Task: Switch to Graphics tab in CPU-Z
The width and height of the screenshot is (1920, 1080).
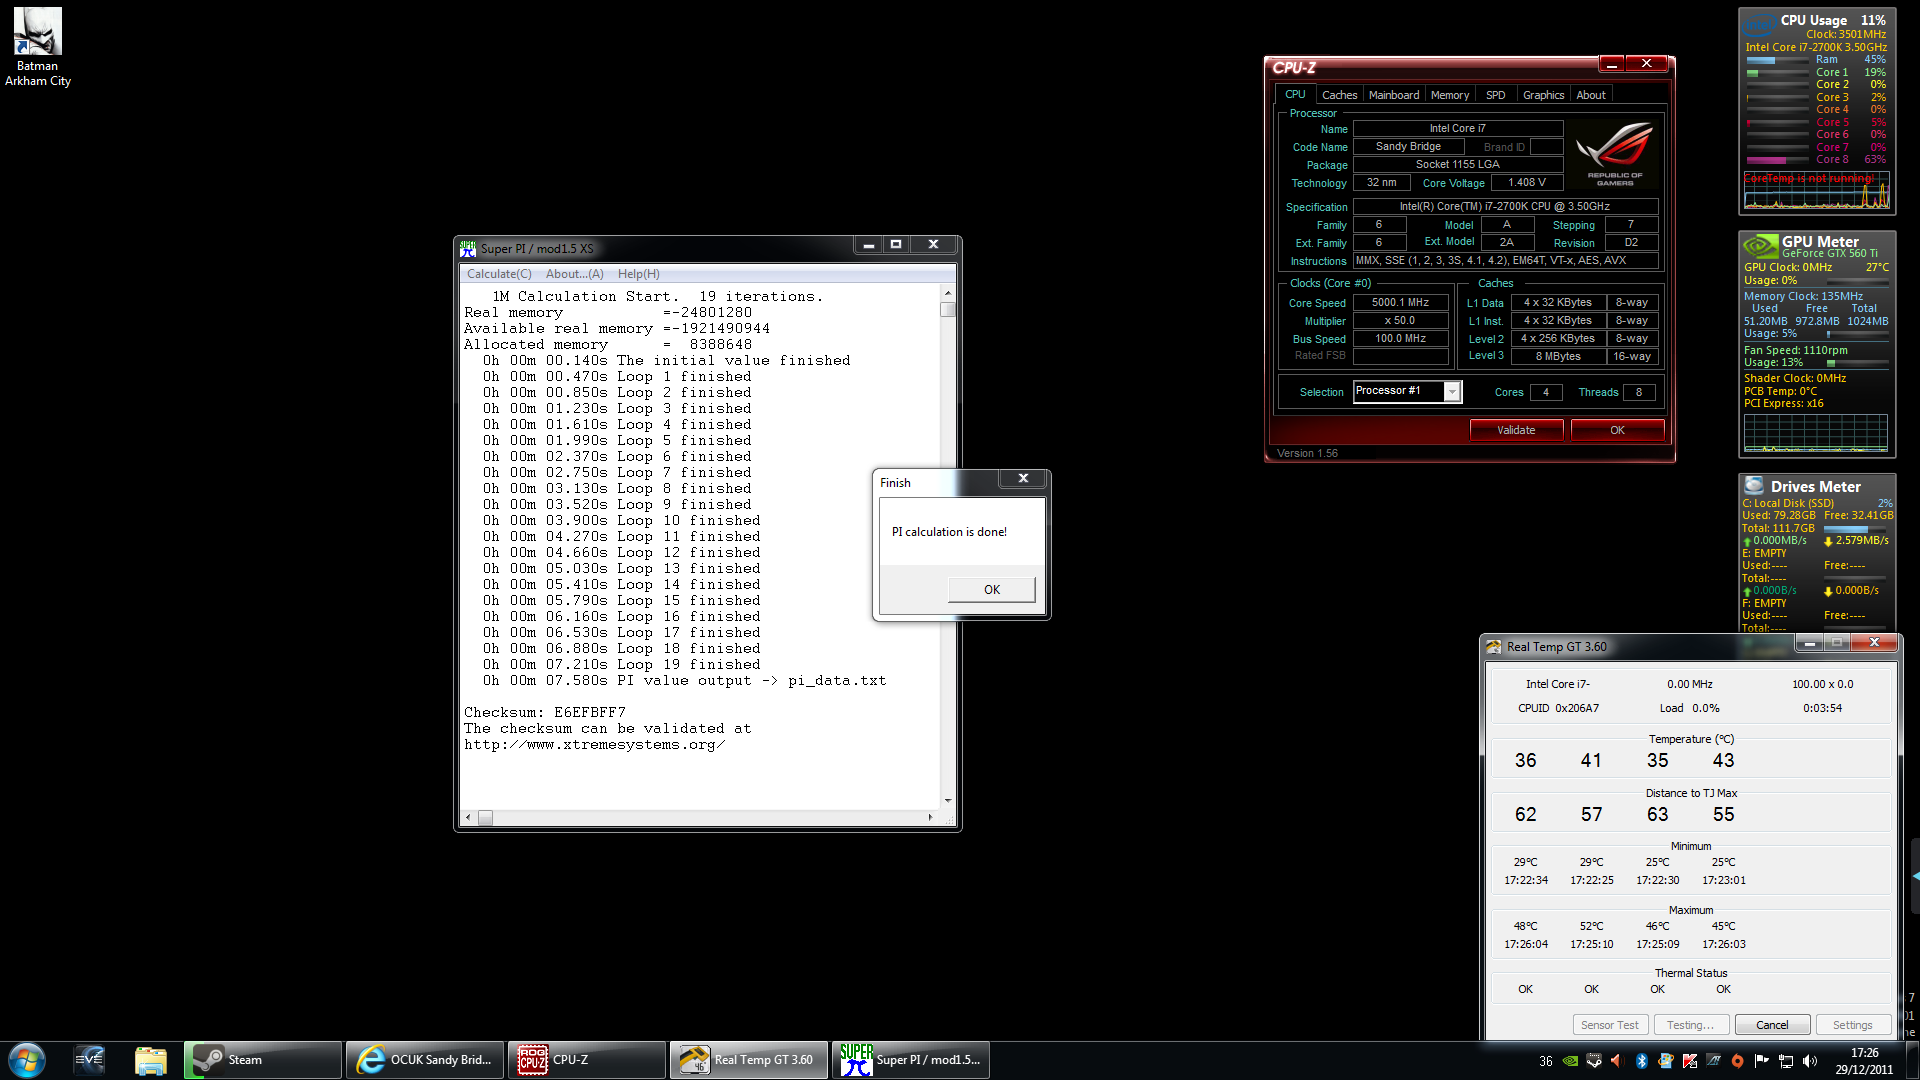Action: coord(1543,95)
